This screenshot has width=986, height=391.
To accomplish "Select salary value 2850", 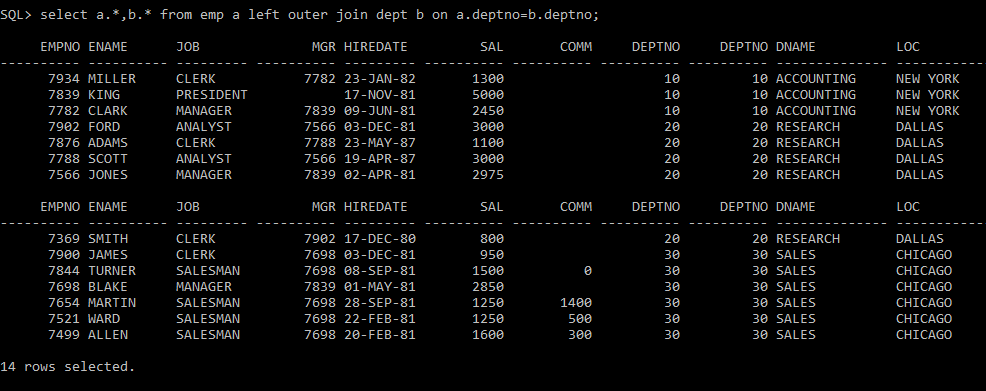I will coord(488,287).
